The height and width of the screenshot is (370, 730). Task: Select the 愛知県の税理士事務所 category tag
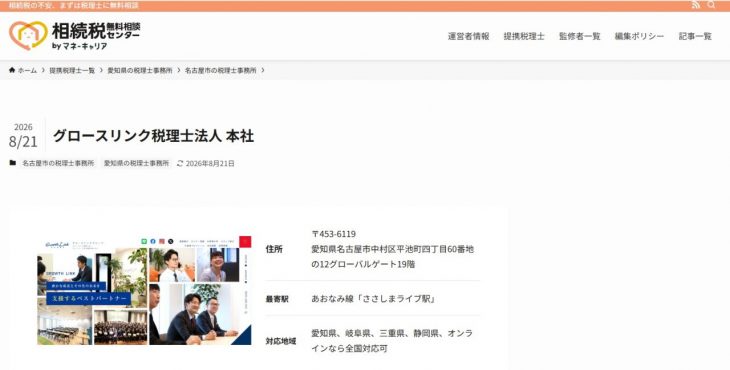coord(136,163)
